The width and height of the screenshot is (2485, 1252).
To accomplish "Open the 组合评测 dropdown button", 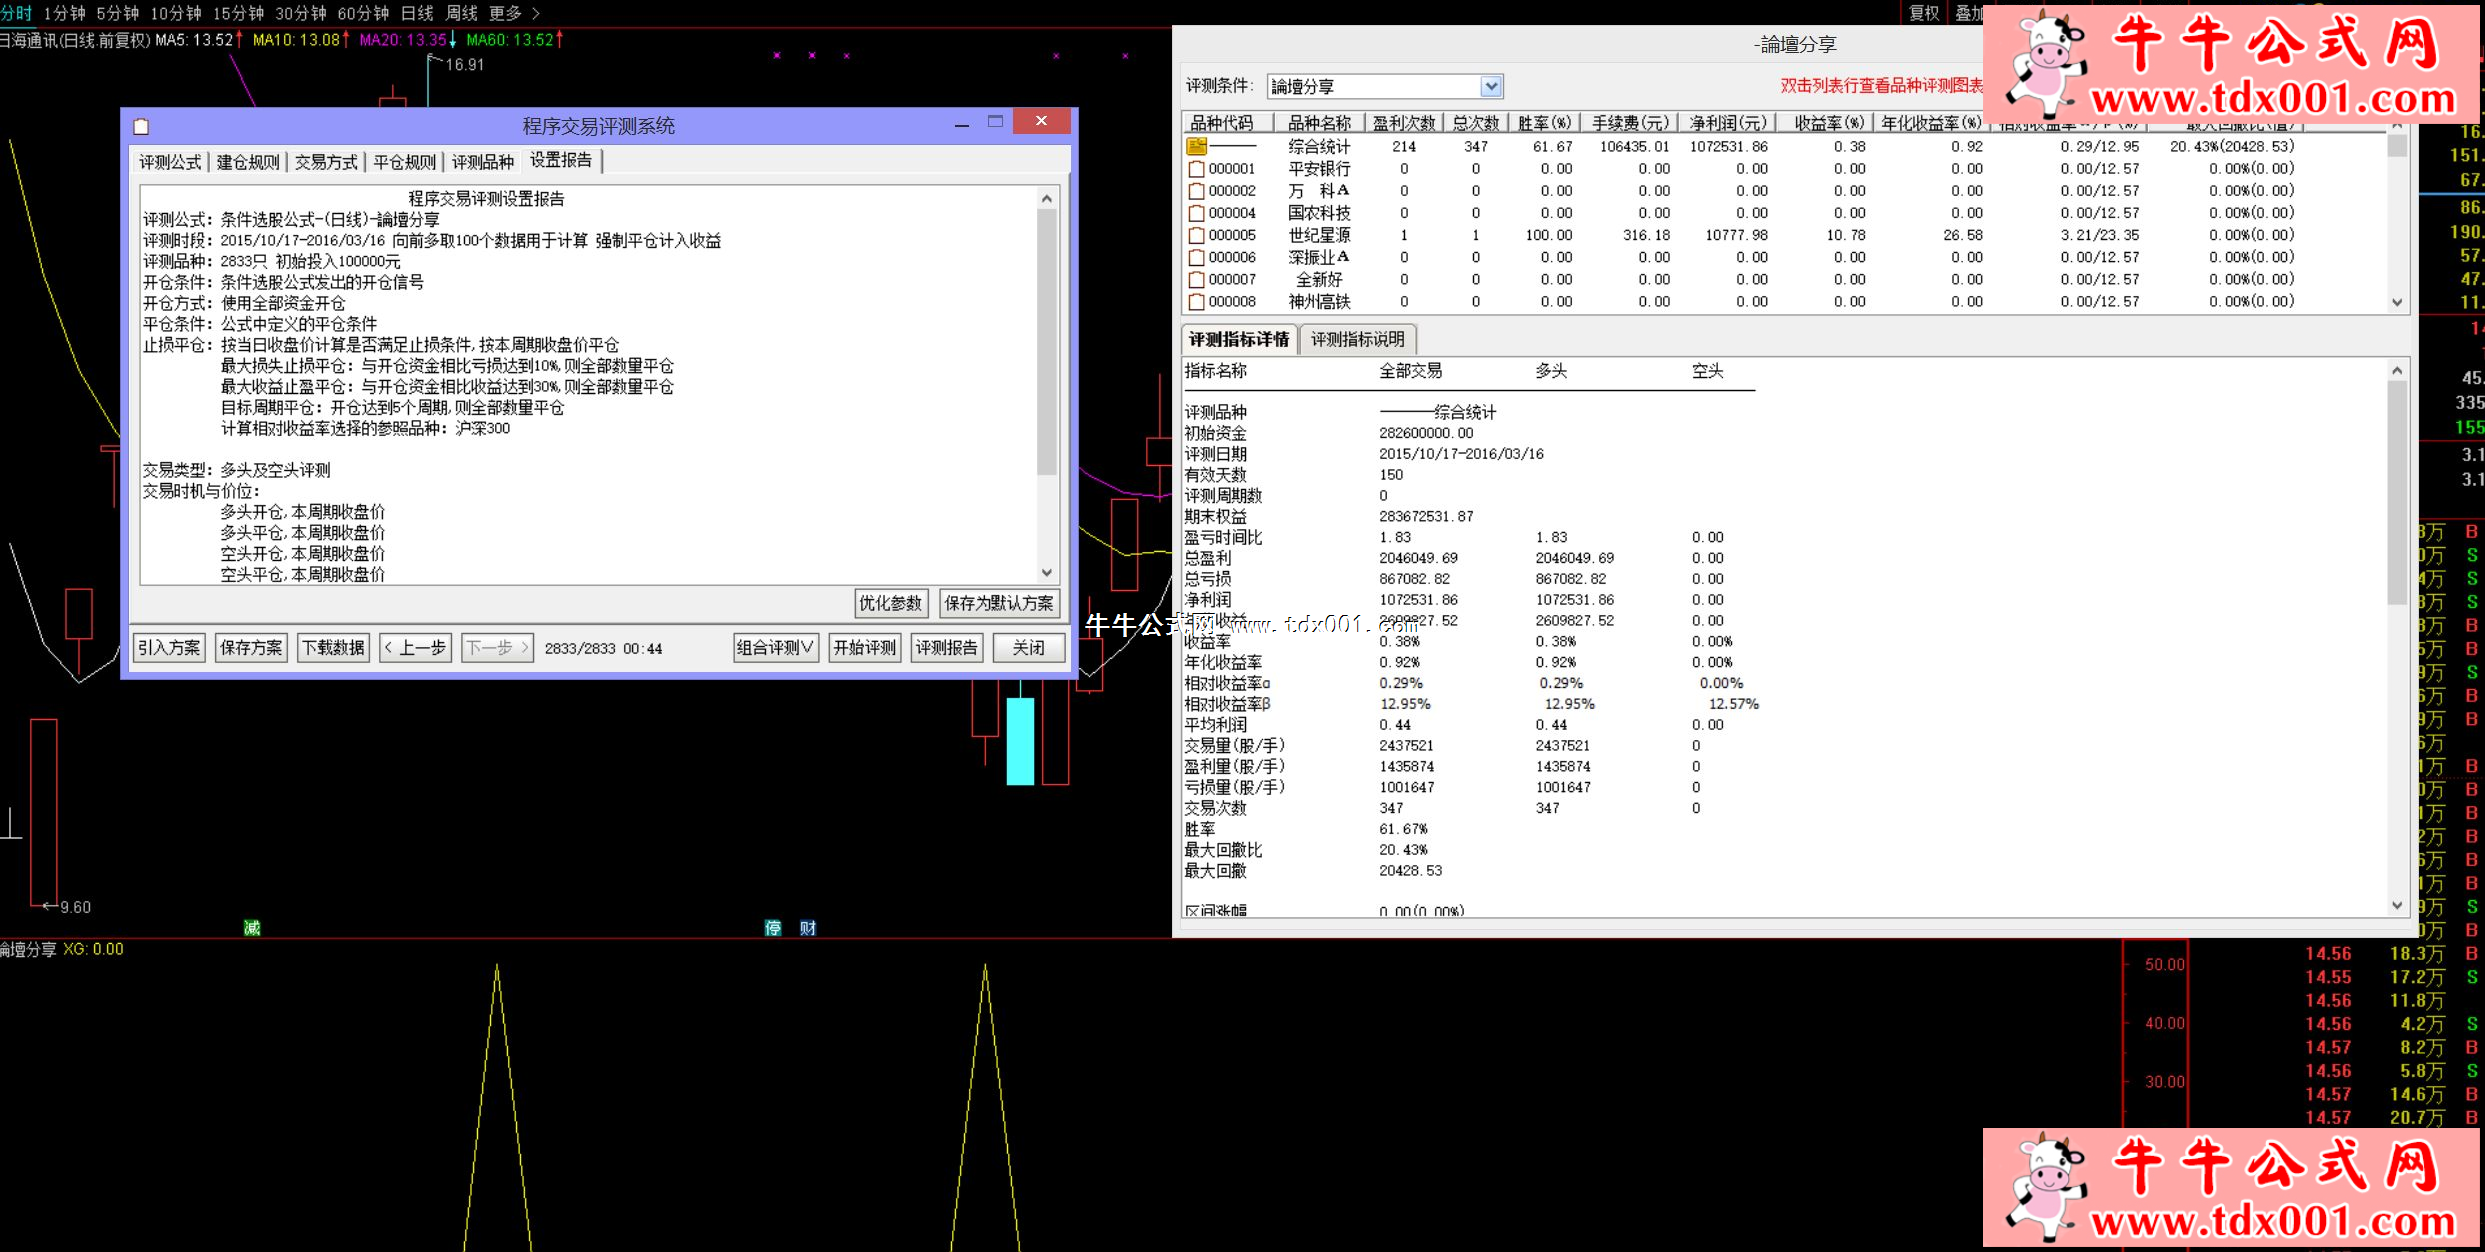I will coord(776,648).
